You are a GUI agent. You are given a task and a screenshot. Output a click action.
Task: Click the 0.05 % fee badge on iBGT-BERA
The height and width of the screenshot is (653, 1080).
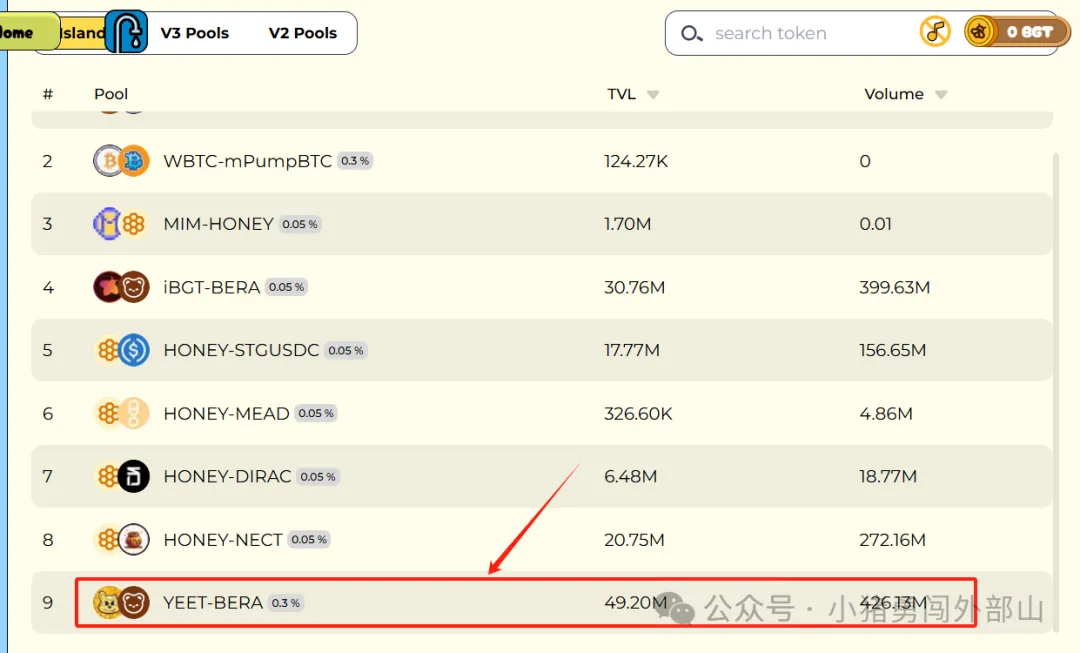(x=287, y=287)
